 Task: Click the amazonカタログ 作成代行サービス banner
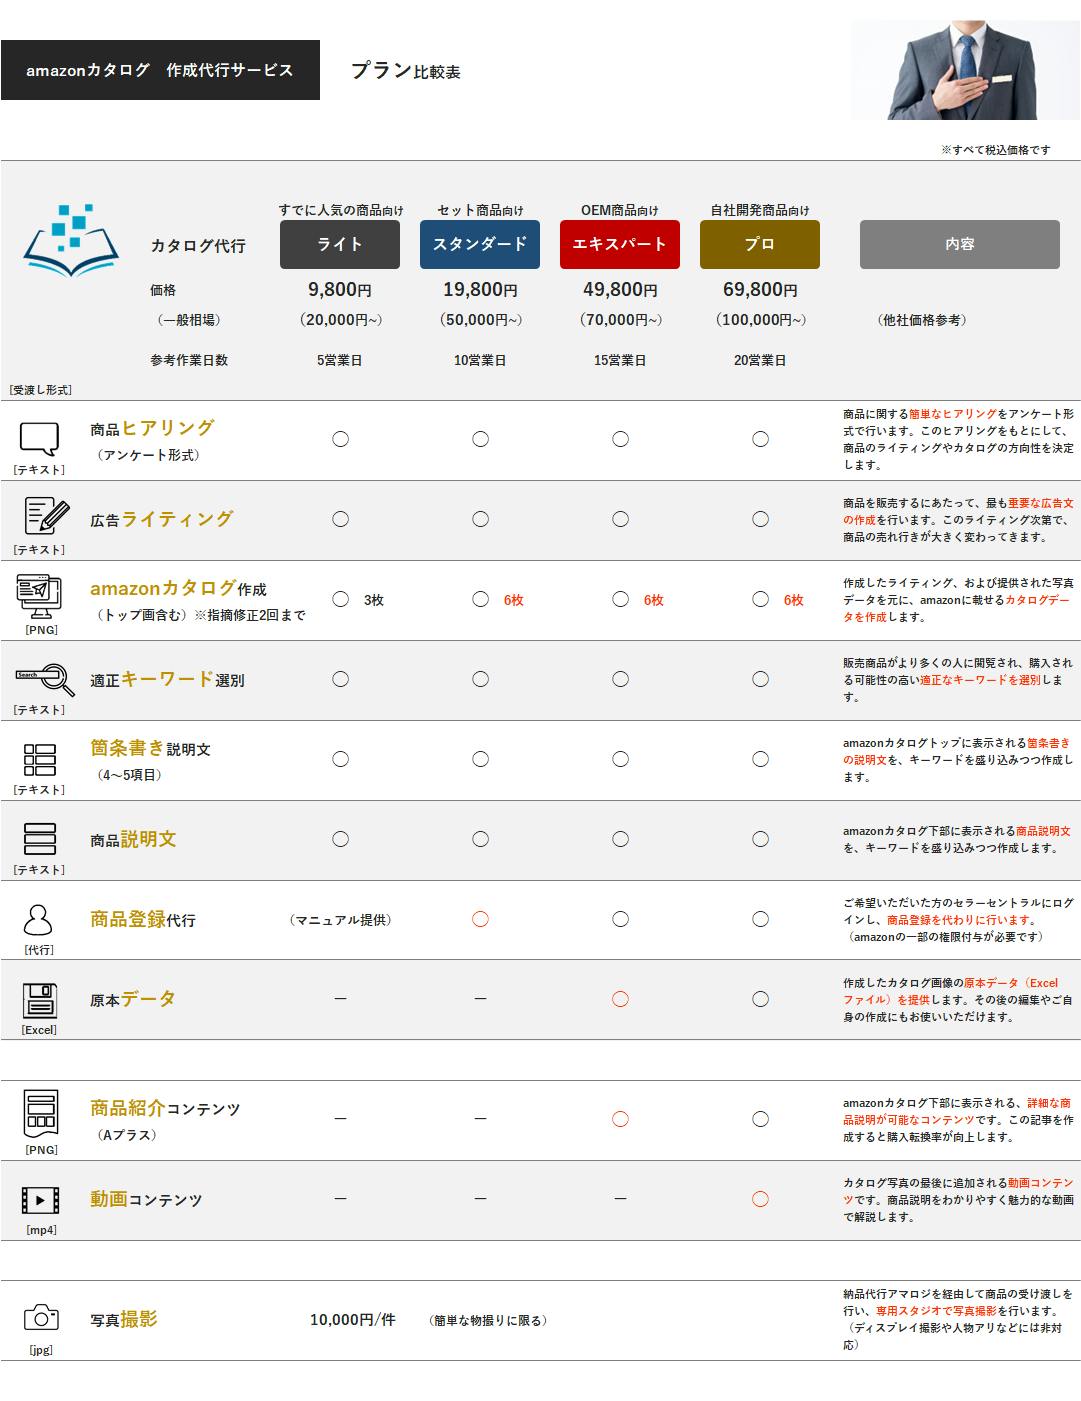pyautogui.click(x=160, y=70)
